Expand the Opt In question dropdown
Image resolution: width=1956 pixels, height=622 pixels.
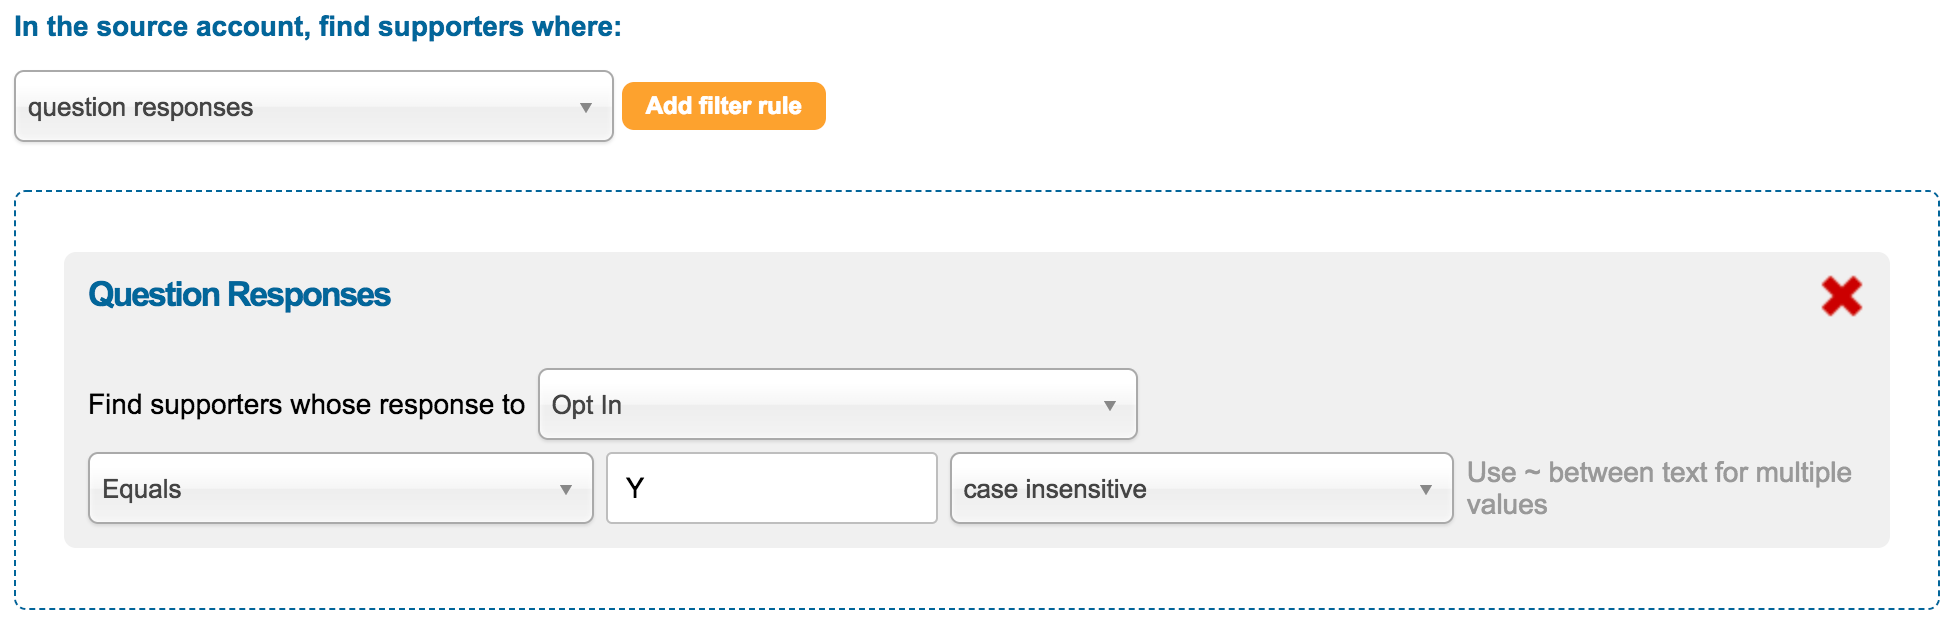click(837, 405)
